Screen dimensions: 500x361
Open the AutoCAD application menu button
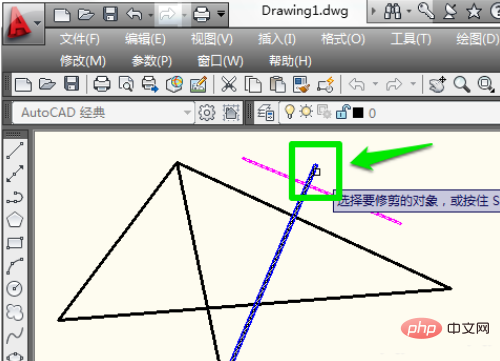(23, 24)
